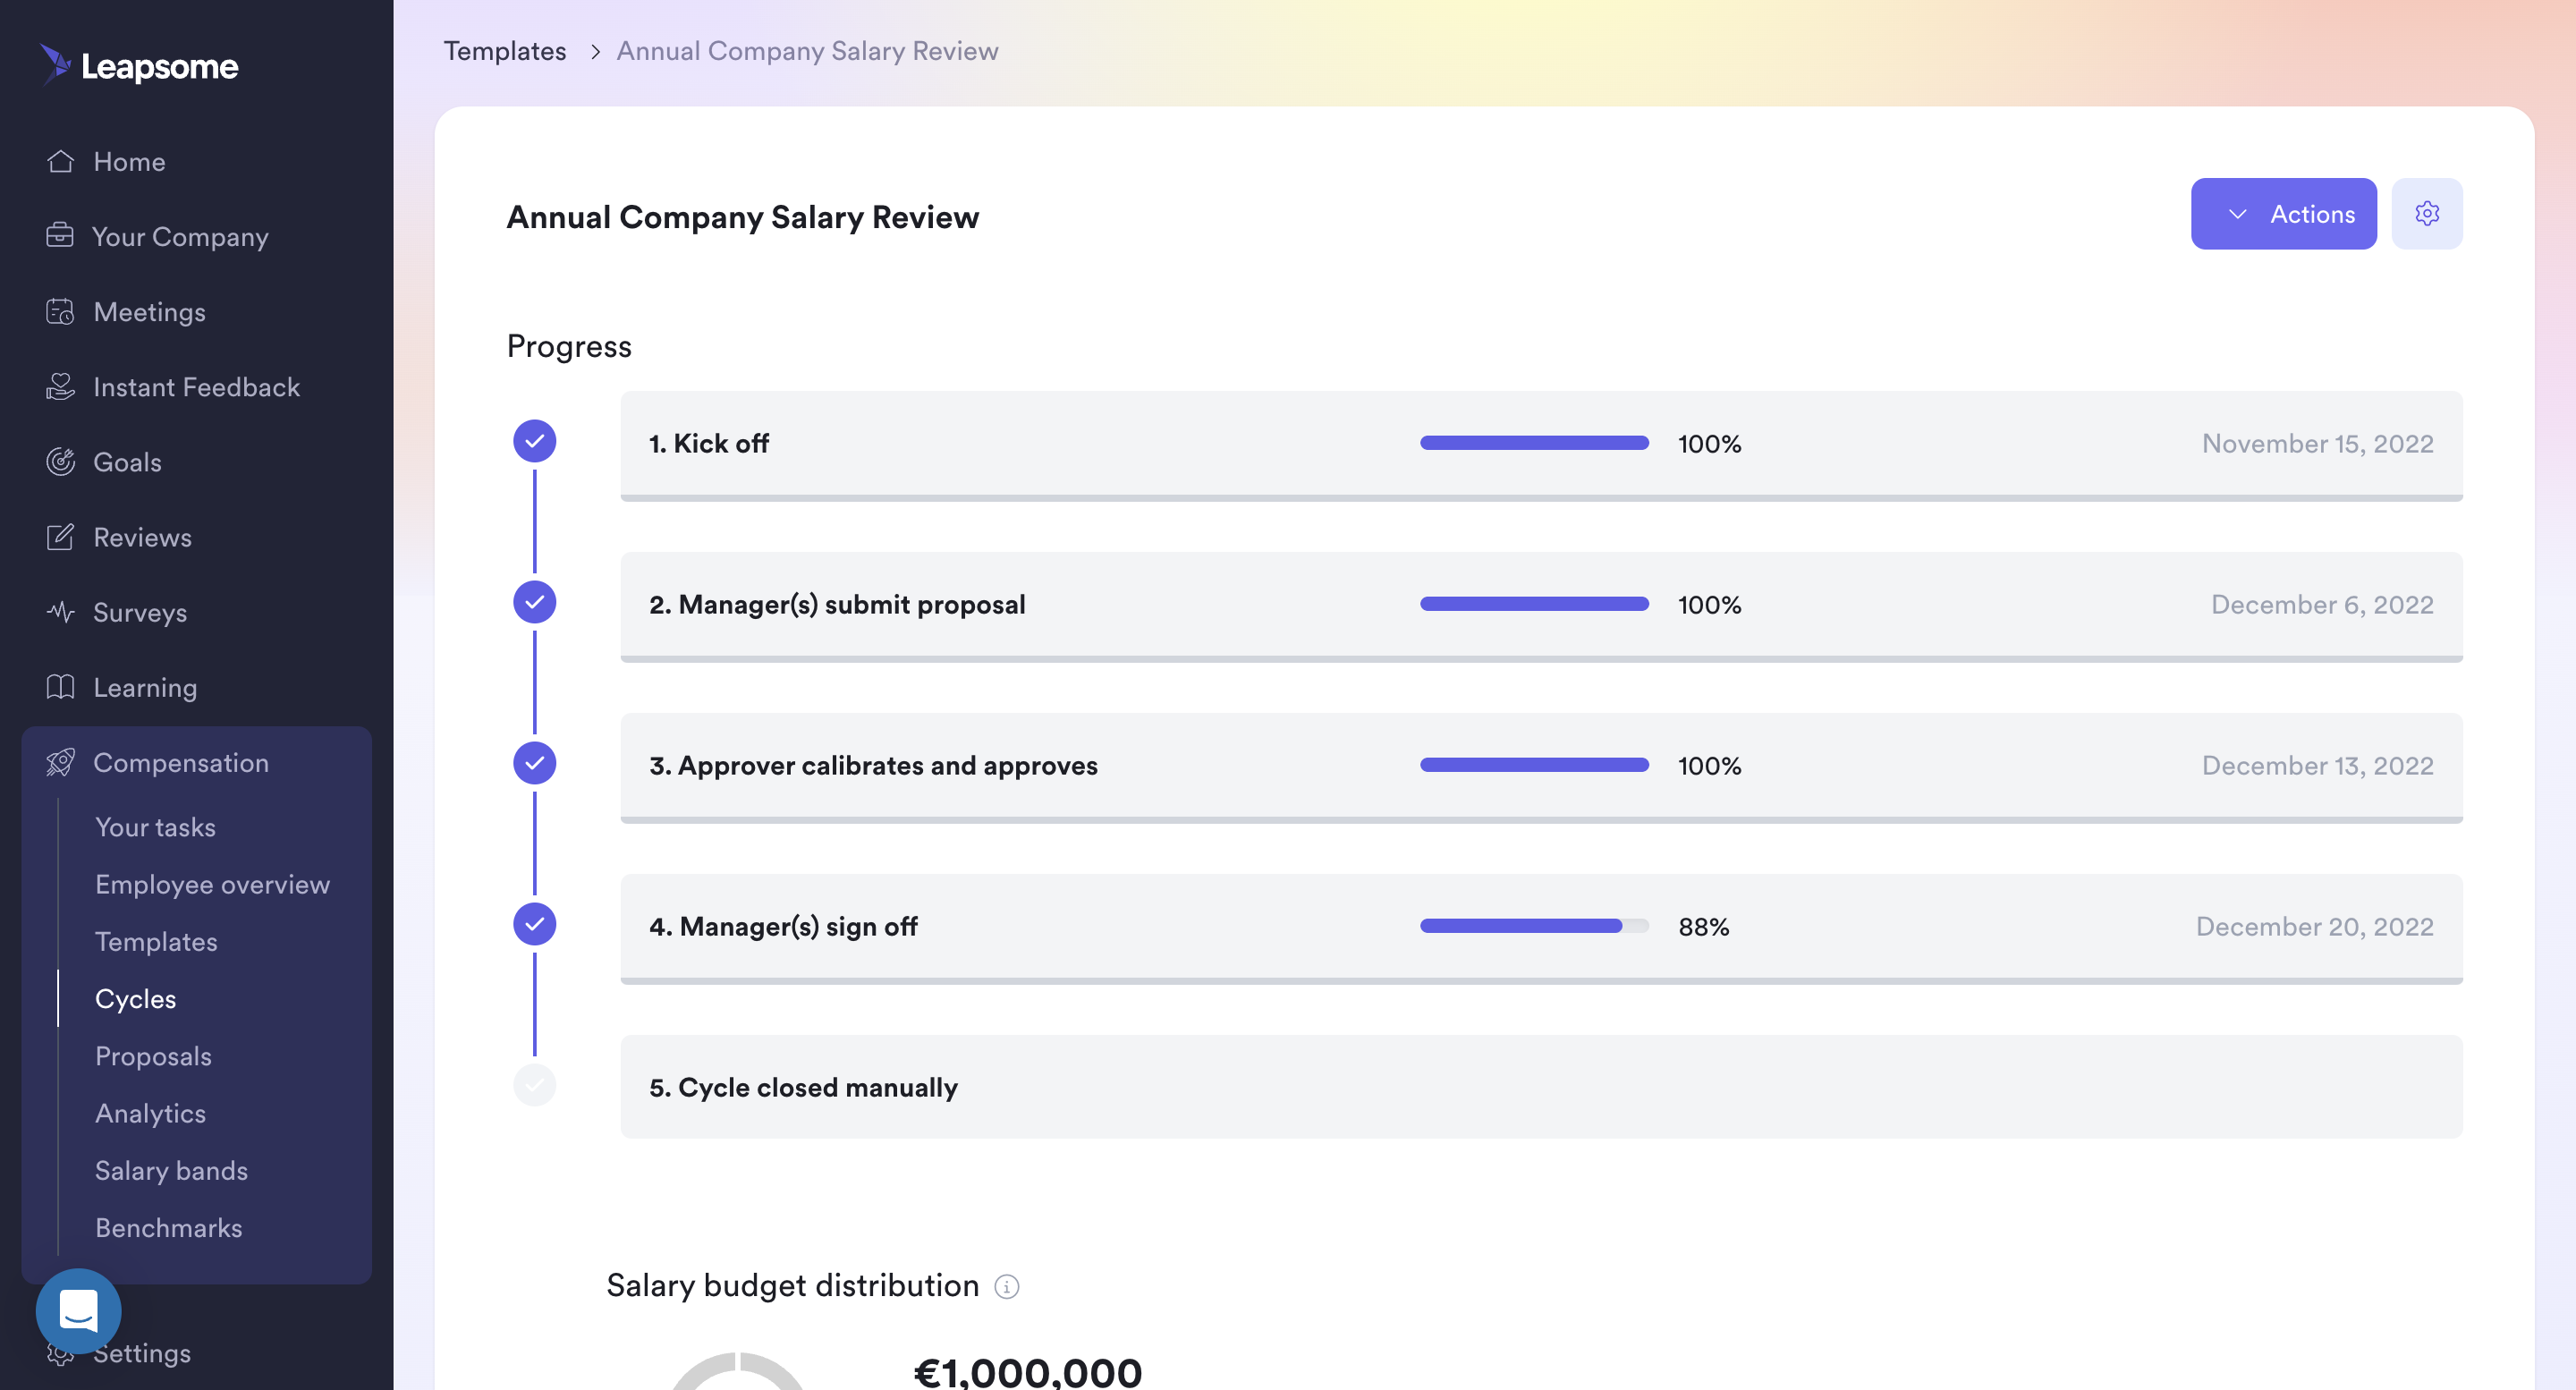Open the Intercom chat bubble
The image size is (2576, 1390).
coord(79,1310)
